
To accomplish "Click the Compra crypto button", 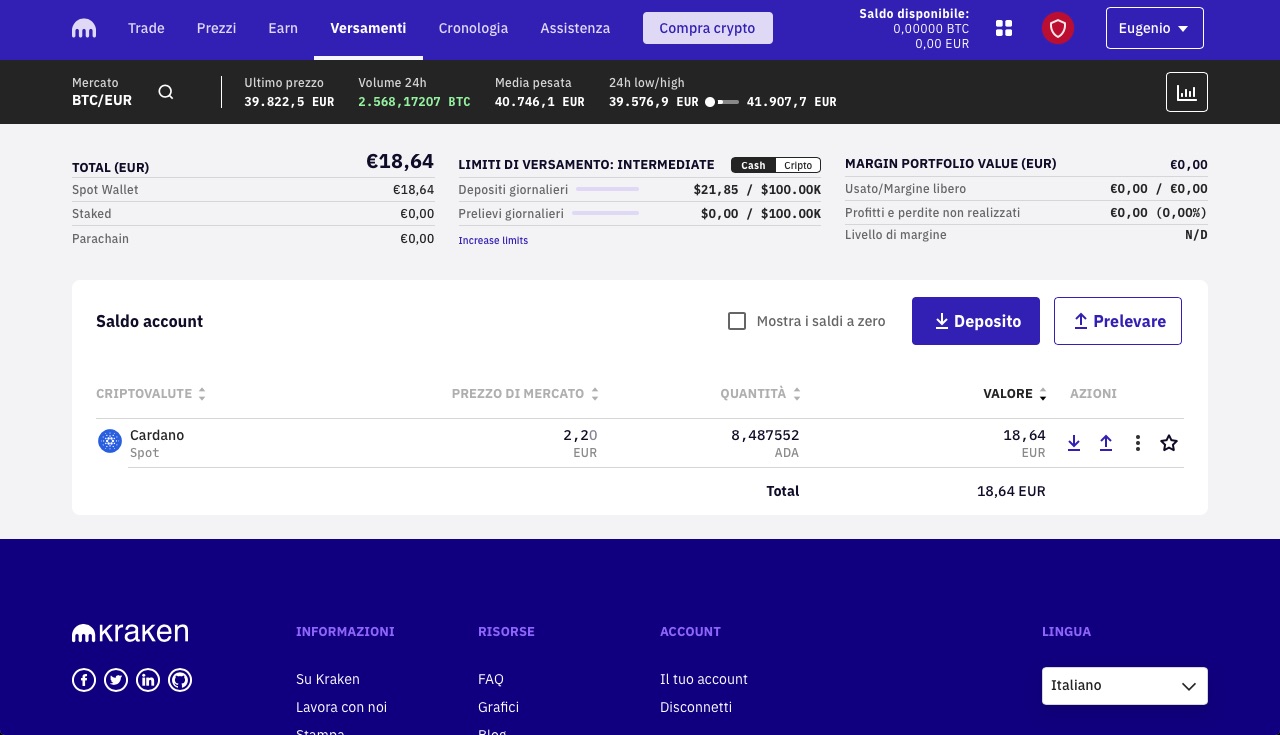I will coord(707,28).
